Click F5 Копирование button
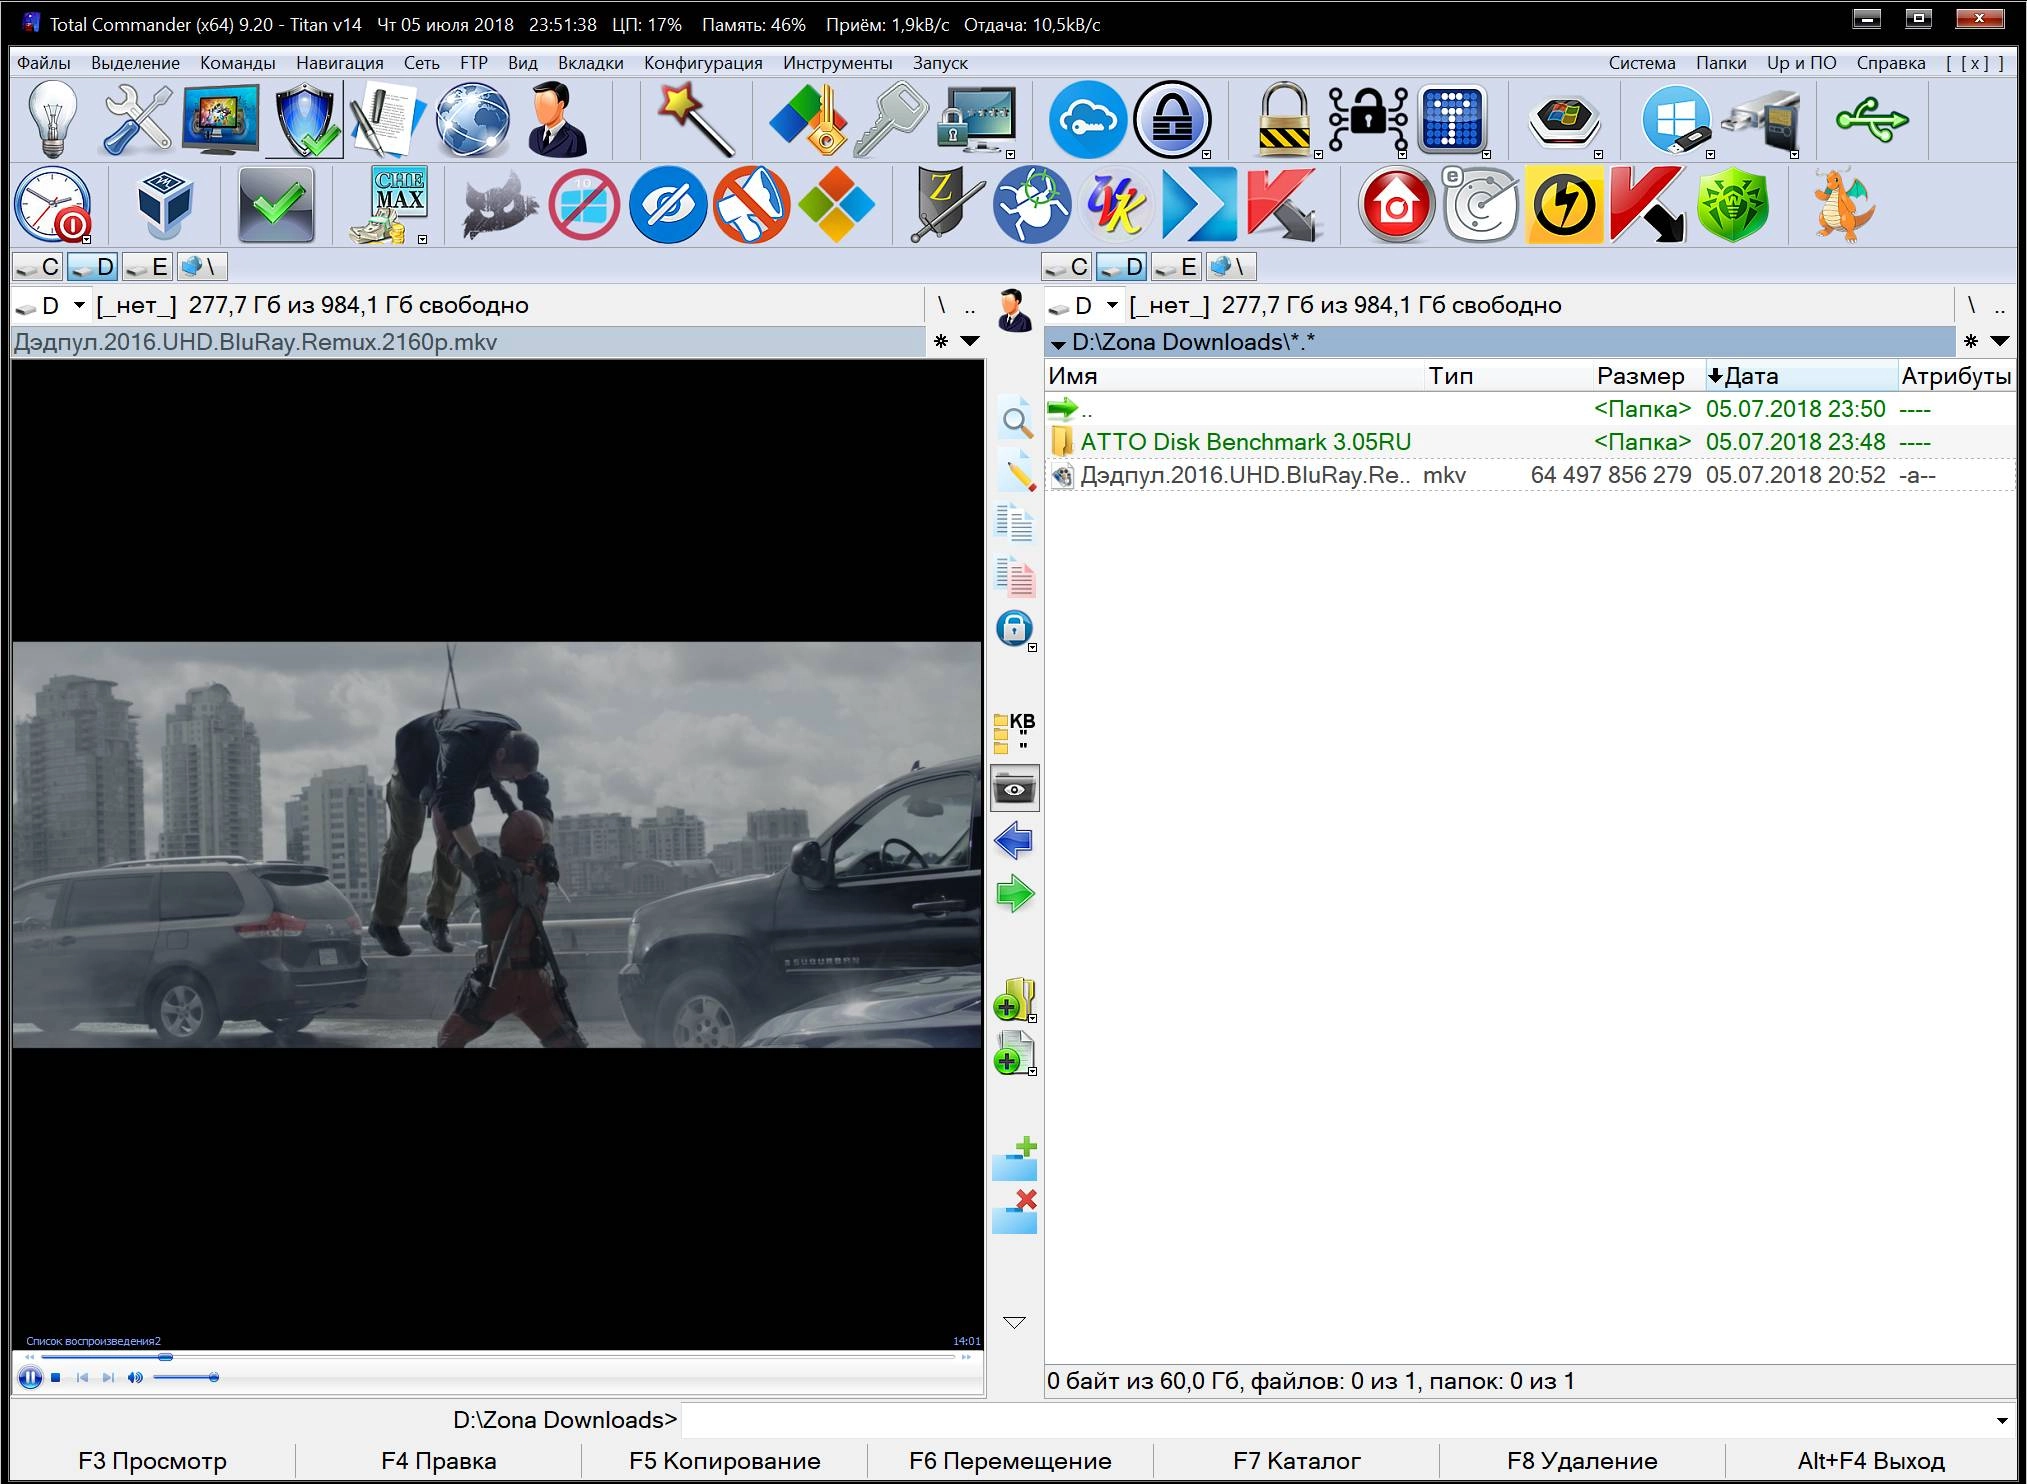Screen dimensions: 2027x1484 (724, 1461)
